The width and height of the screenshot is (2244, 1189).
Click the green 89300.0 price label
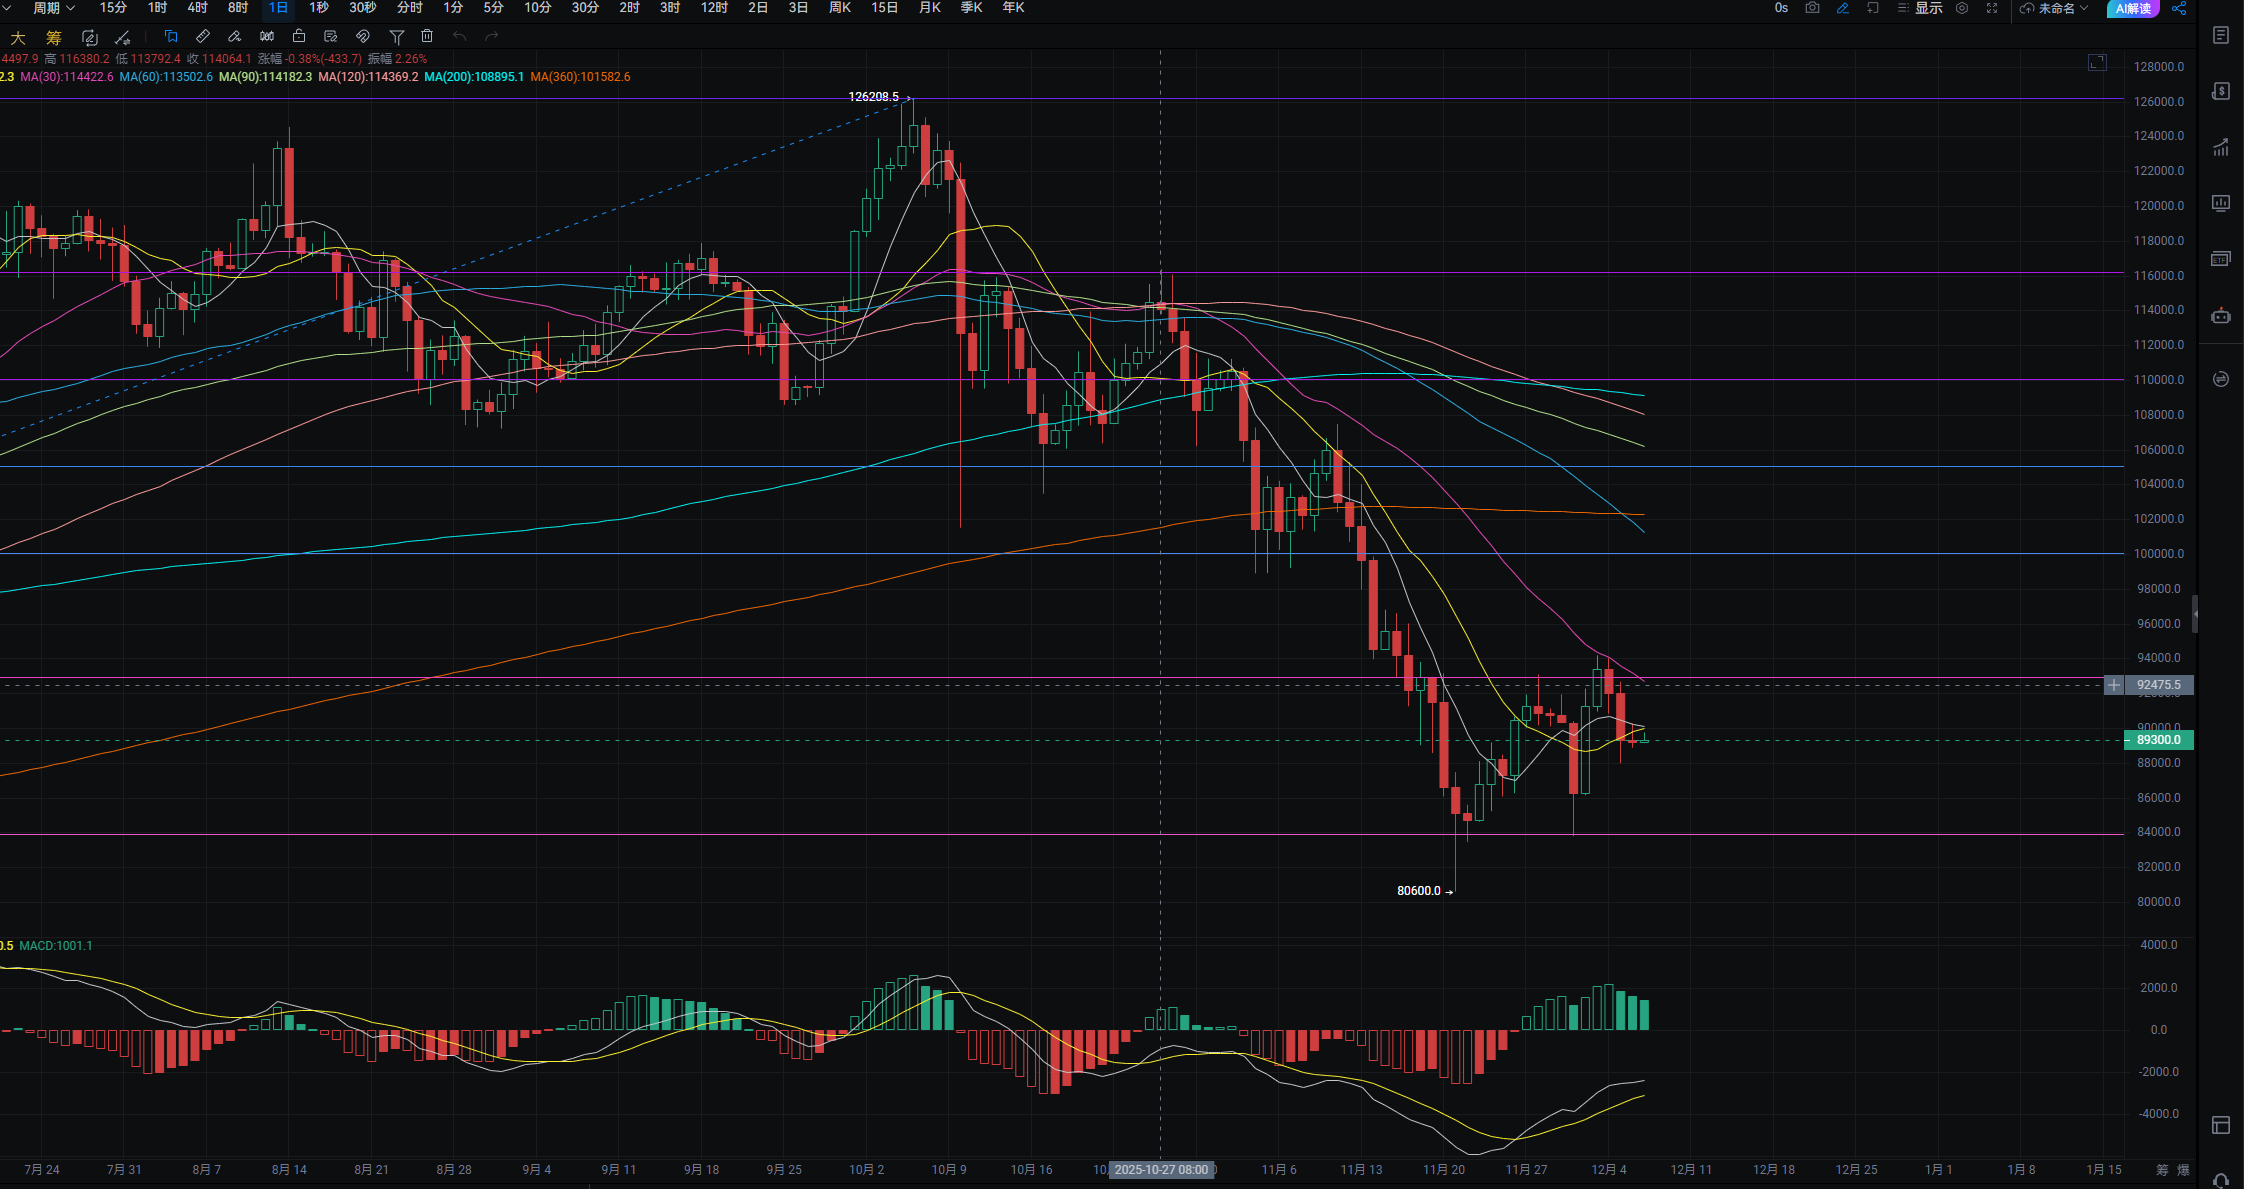2158,740
